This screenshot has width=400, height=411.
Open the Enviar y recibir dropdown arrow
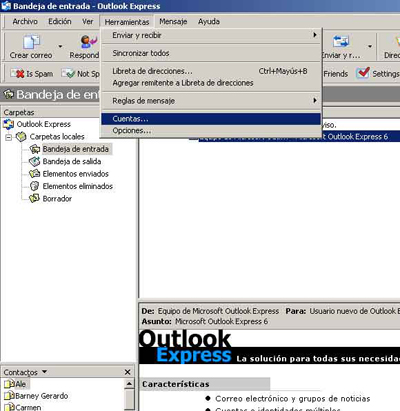click(370, 46)
